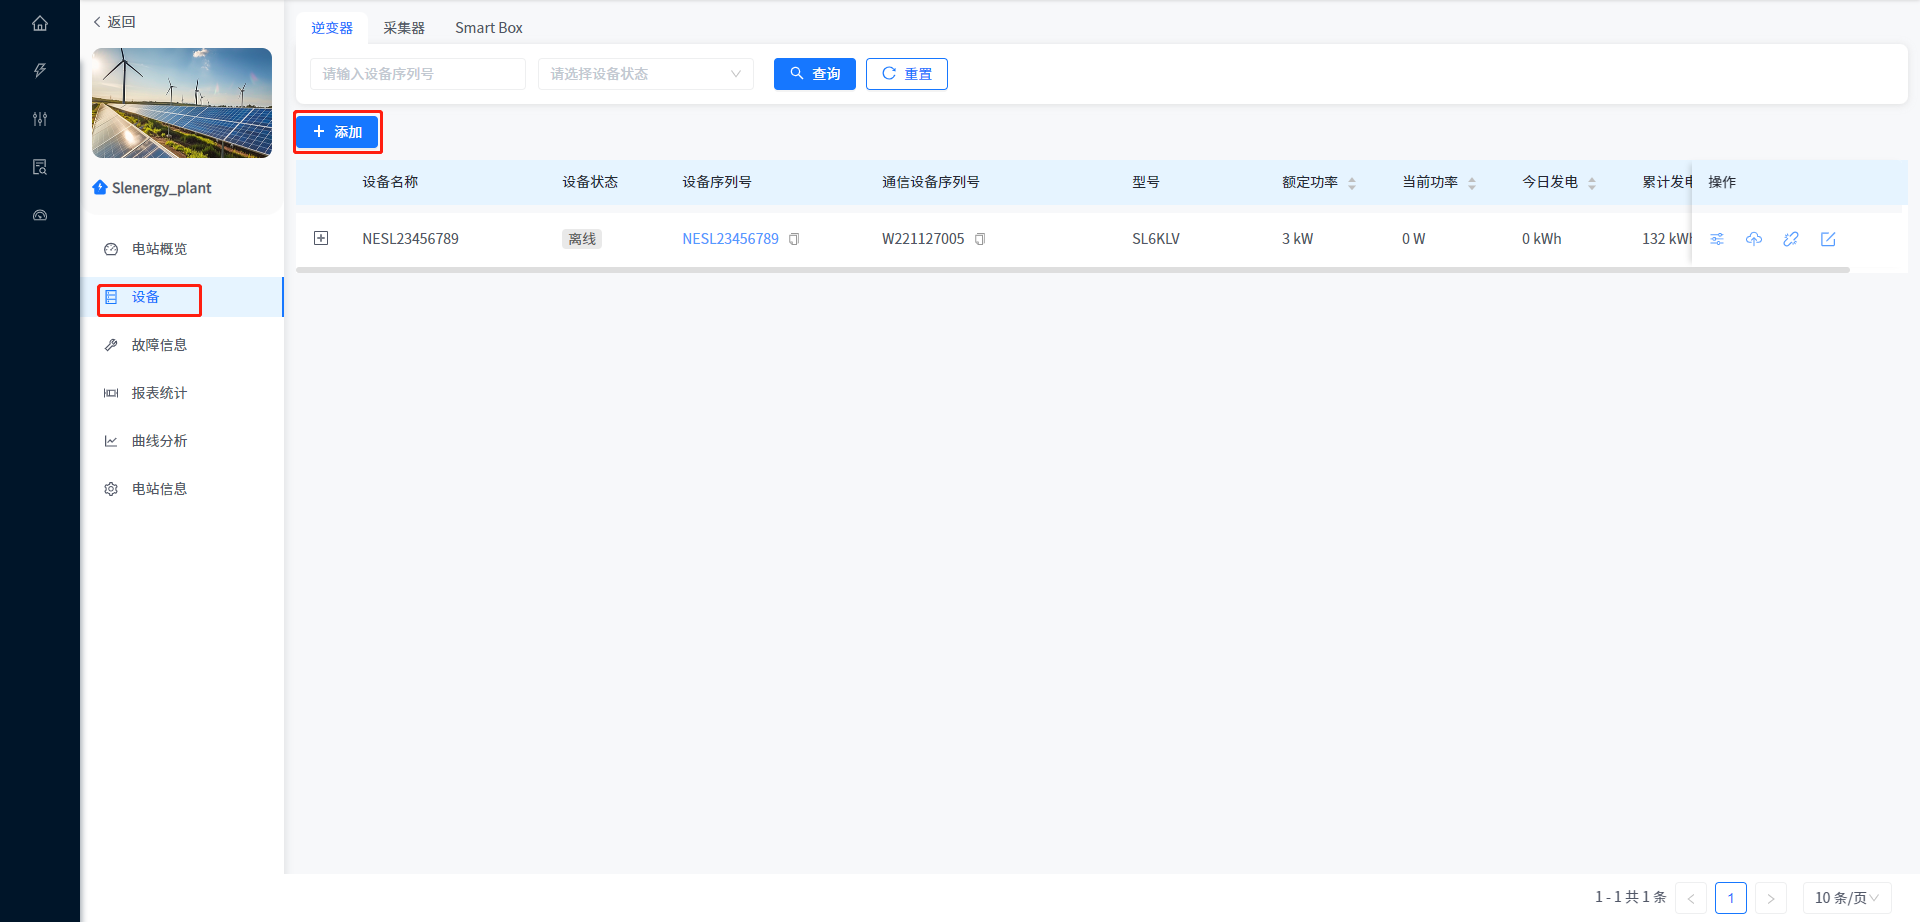Open the device status dropdown filter
The image size is (1920, 922).
[645, 74]
